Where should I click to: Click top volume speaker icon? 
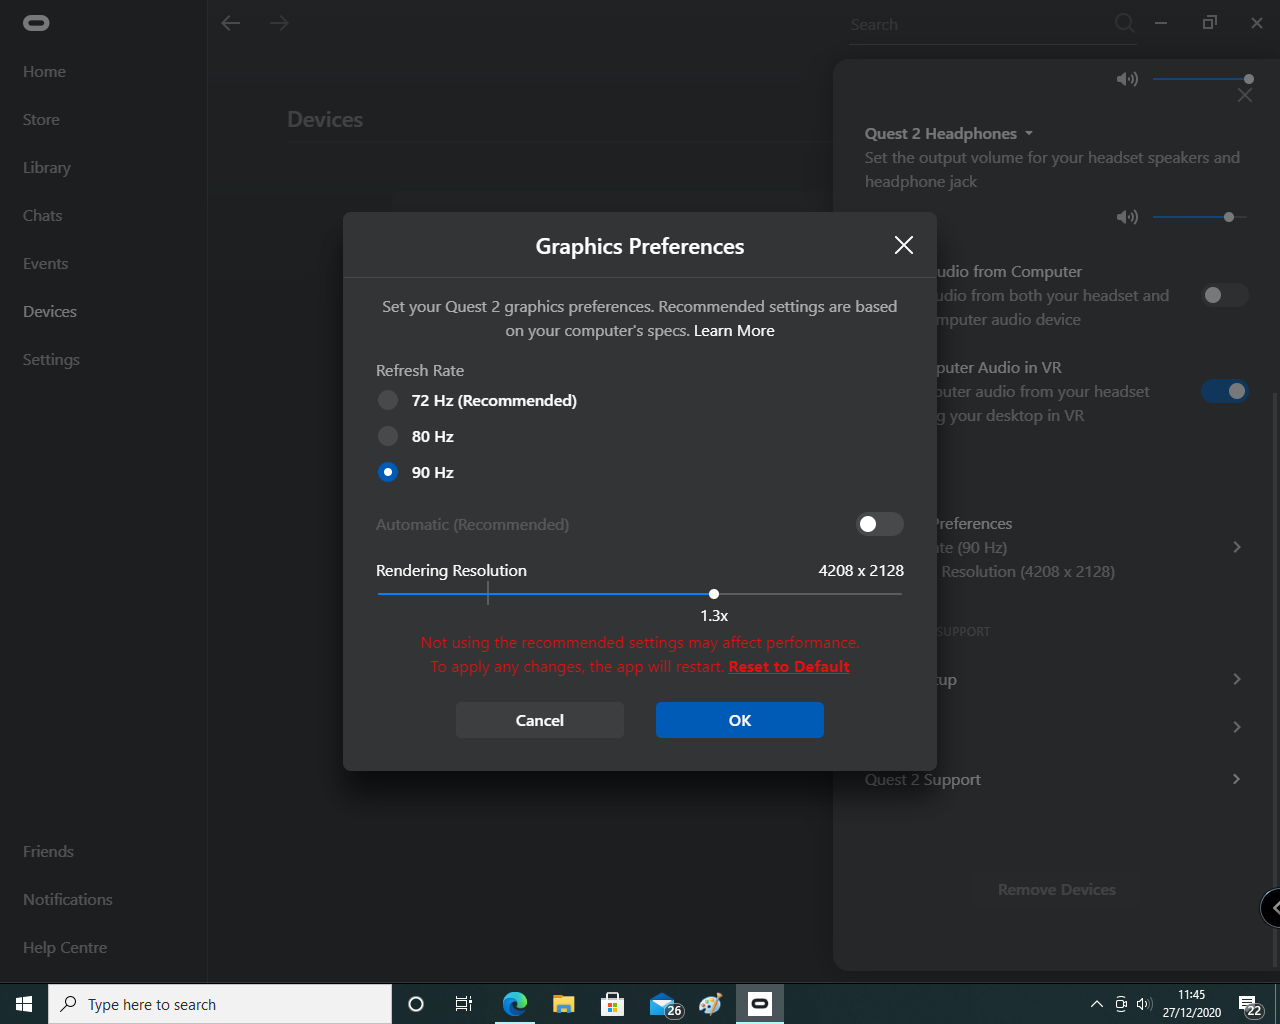tap(1127, 79)
